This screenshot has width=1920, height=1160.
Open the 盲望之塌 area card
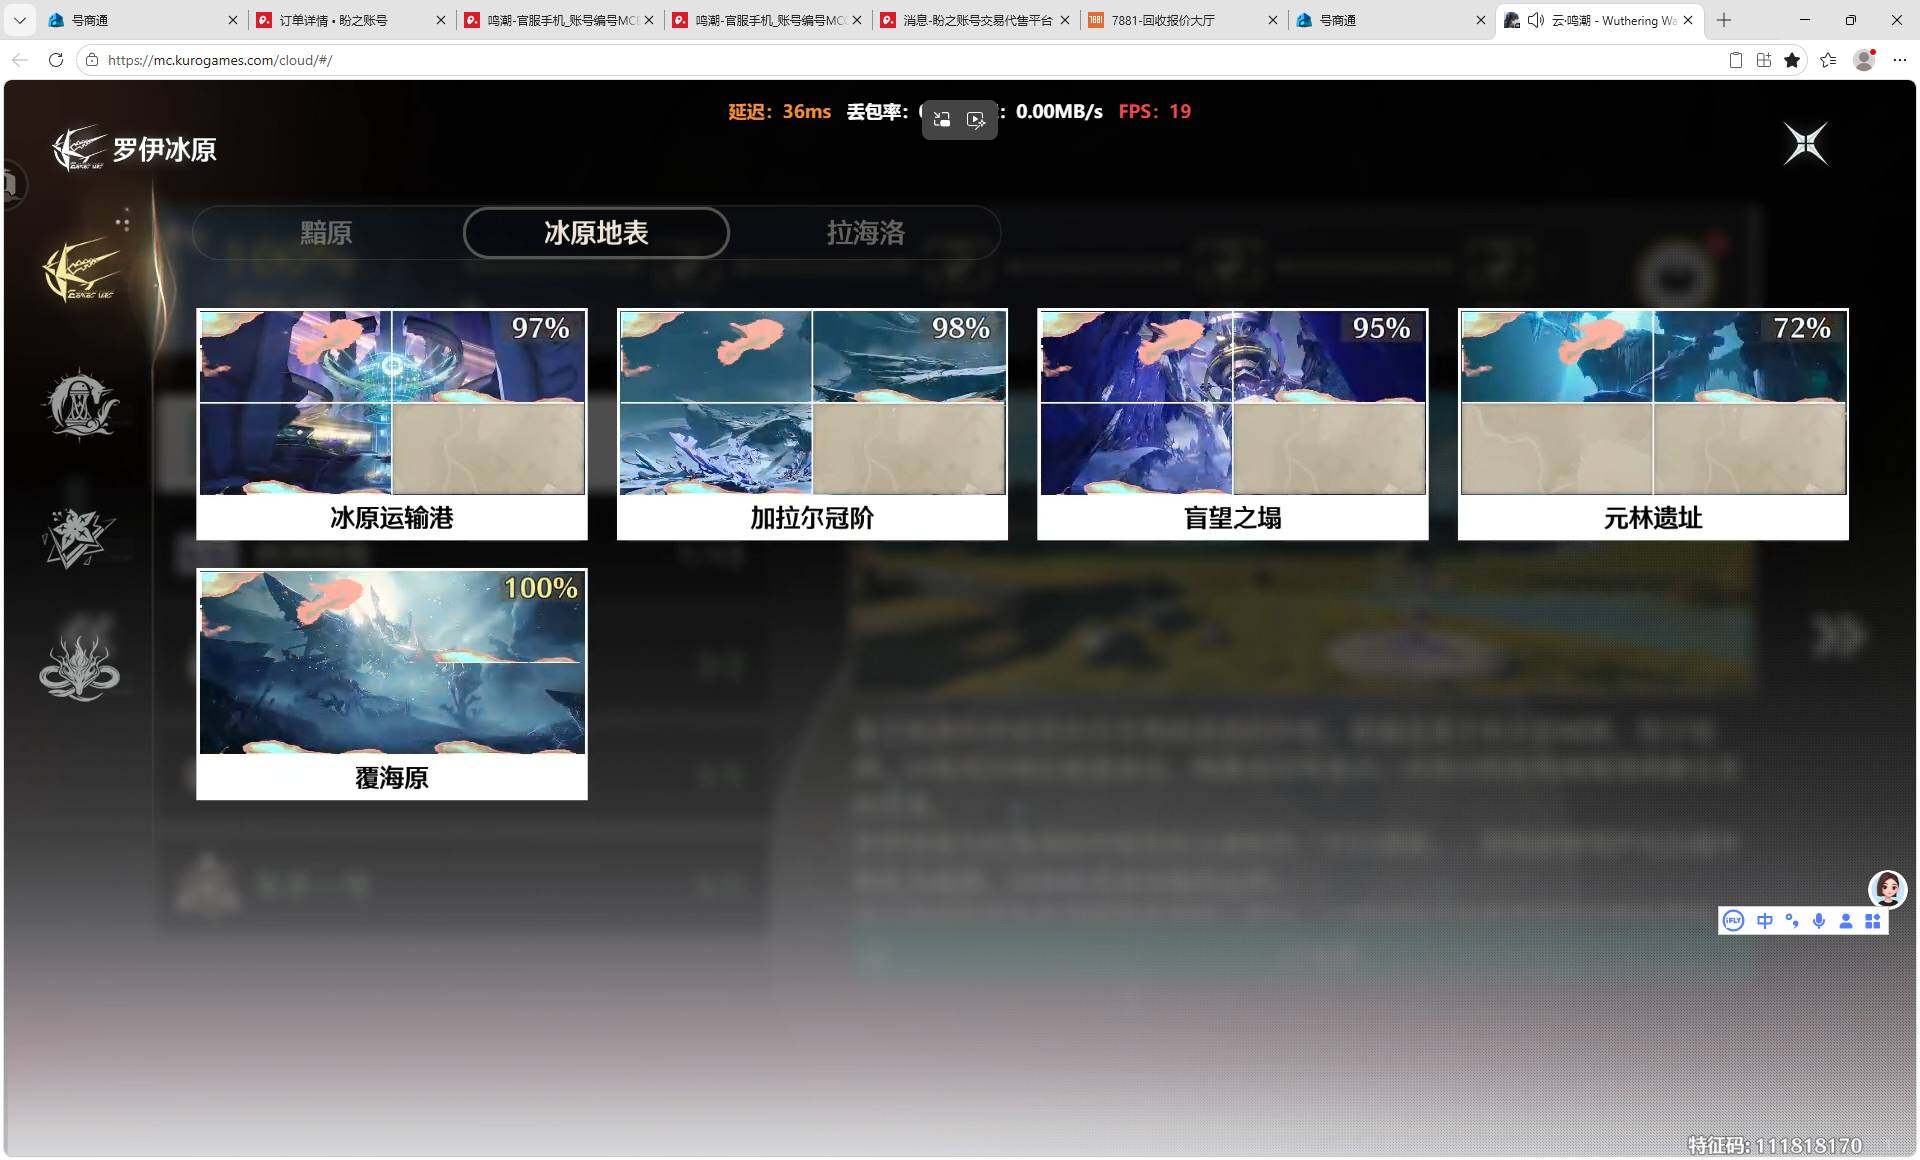click(x=1233, y=424)
